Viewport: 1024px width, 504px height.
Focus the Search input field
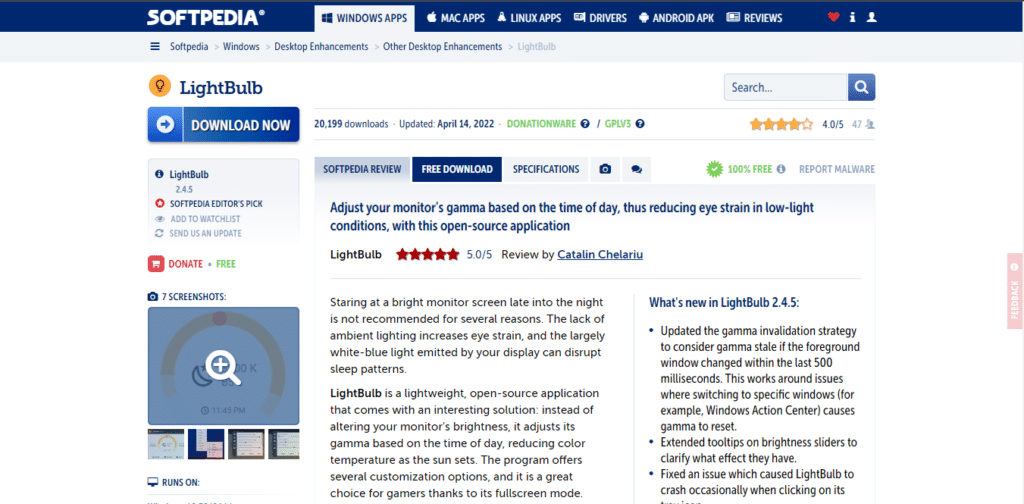pyautogui.click(x=786, y=88)
